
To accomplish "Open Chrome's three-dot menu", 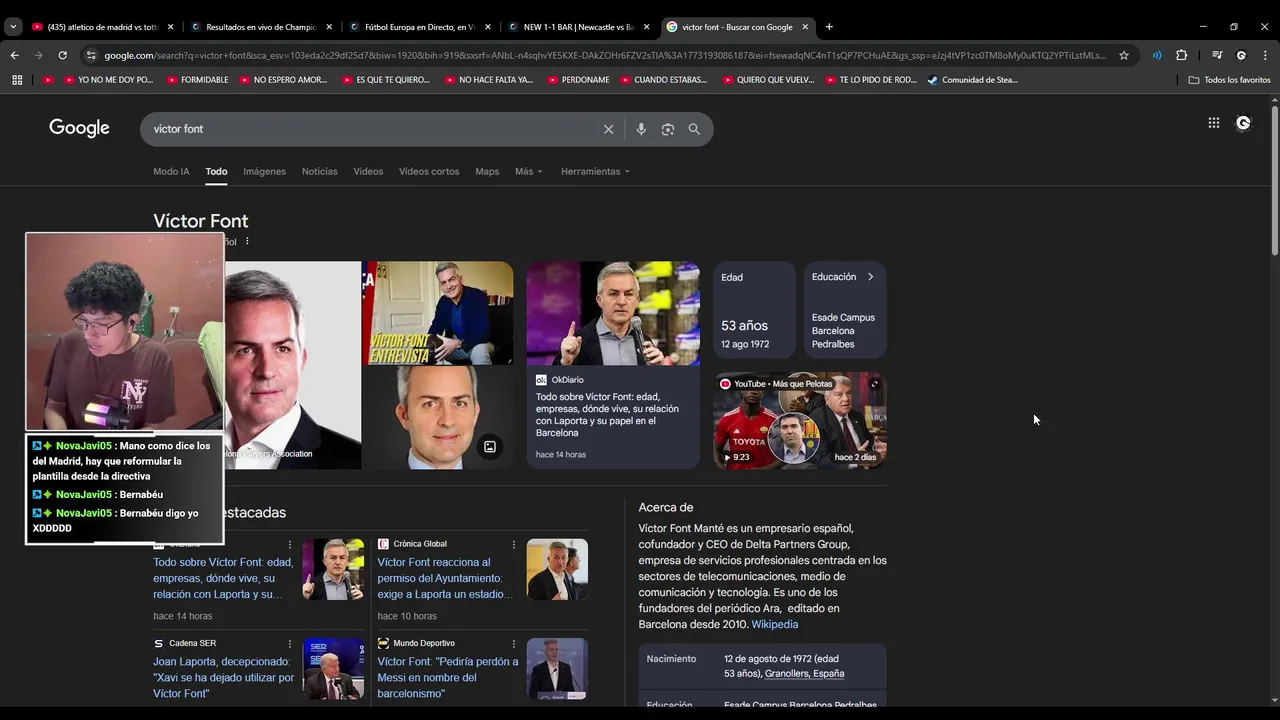I will [x=1265, y=55].
